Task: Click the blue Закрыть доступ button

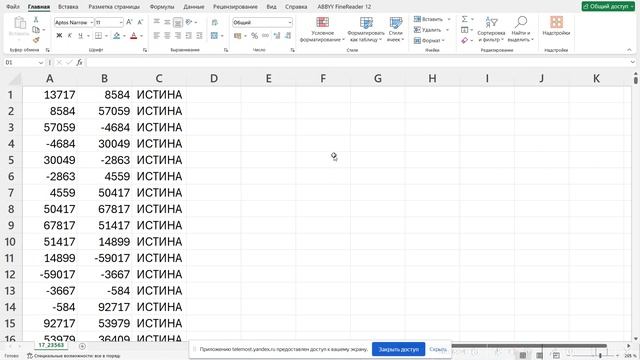Action: click(x=398, y=349)
